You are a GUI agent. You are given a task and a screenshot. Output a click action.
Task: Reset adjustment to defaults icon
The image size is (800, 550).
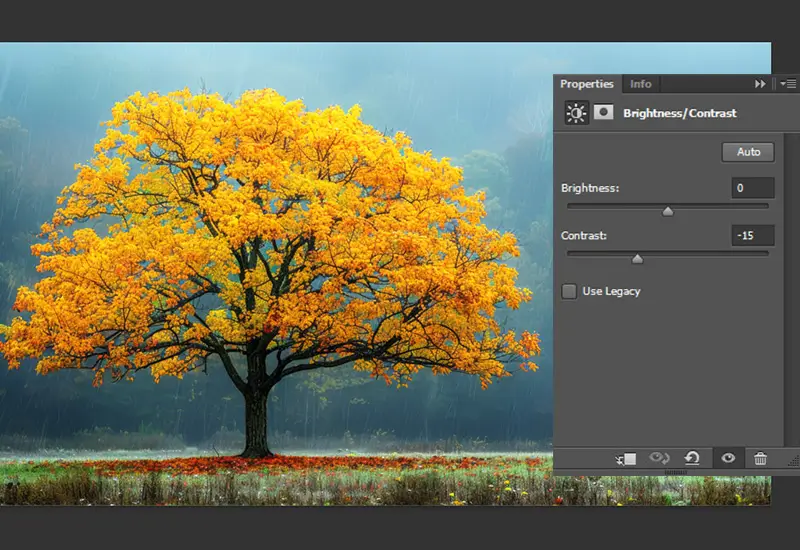pyautogui.click(x=692, y=458)
